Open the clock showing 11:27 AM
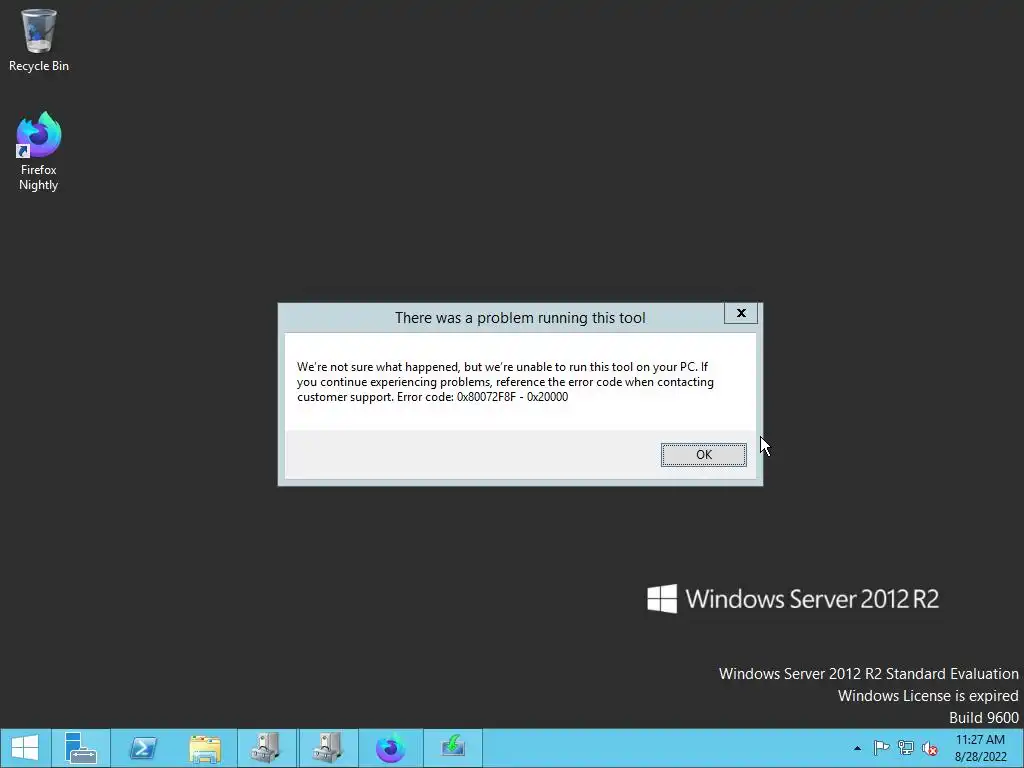Viewport: 1024px width, 768px height. 980,748
